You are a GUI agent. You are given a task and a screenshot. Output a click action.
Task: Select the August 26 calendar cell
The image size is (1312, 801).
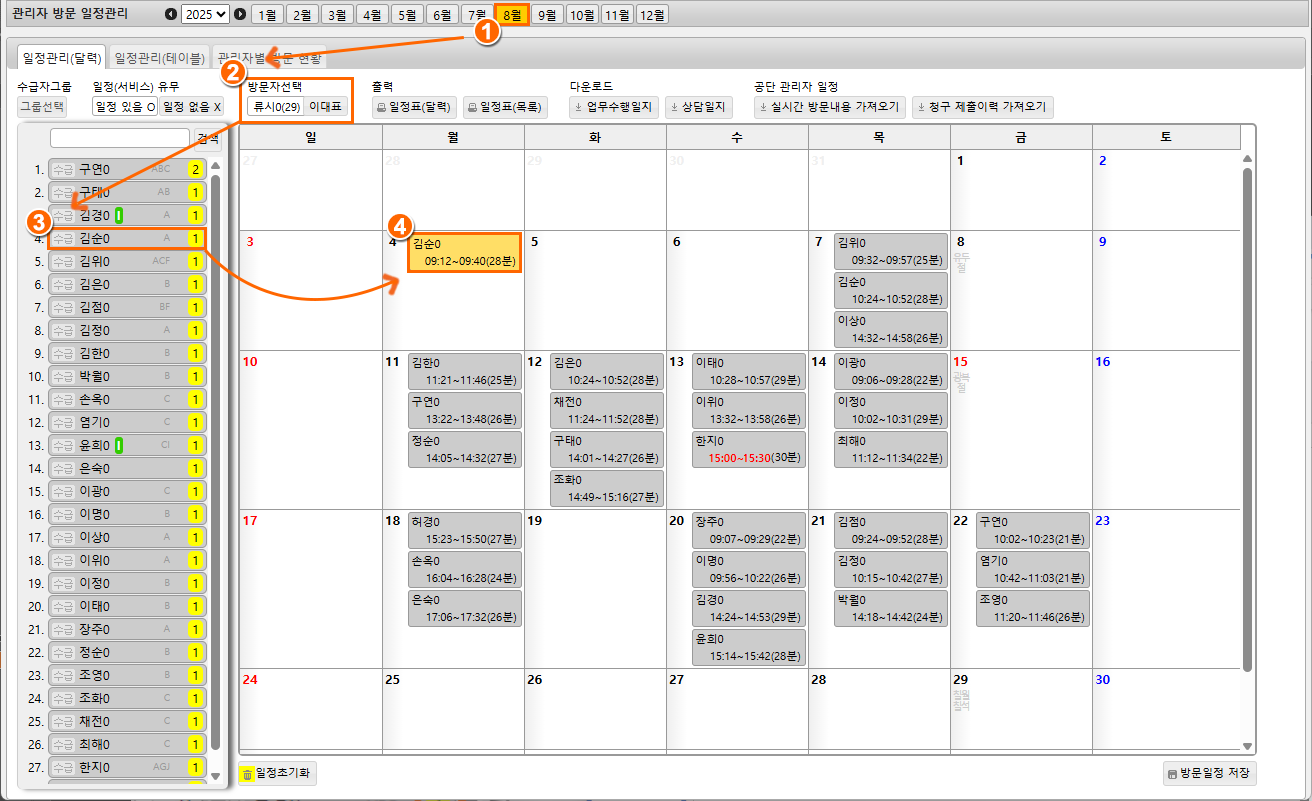pyautogui.click(x=595, y=710)
